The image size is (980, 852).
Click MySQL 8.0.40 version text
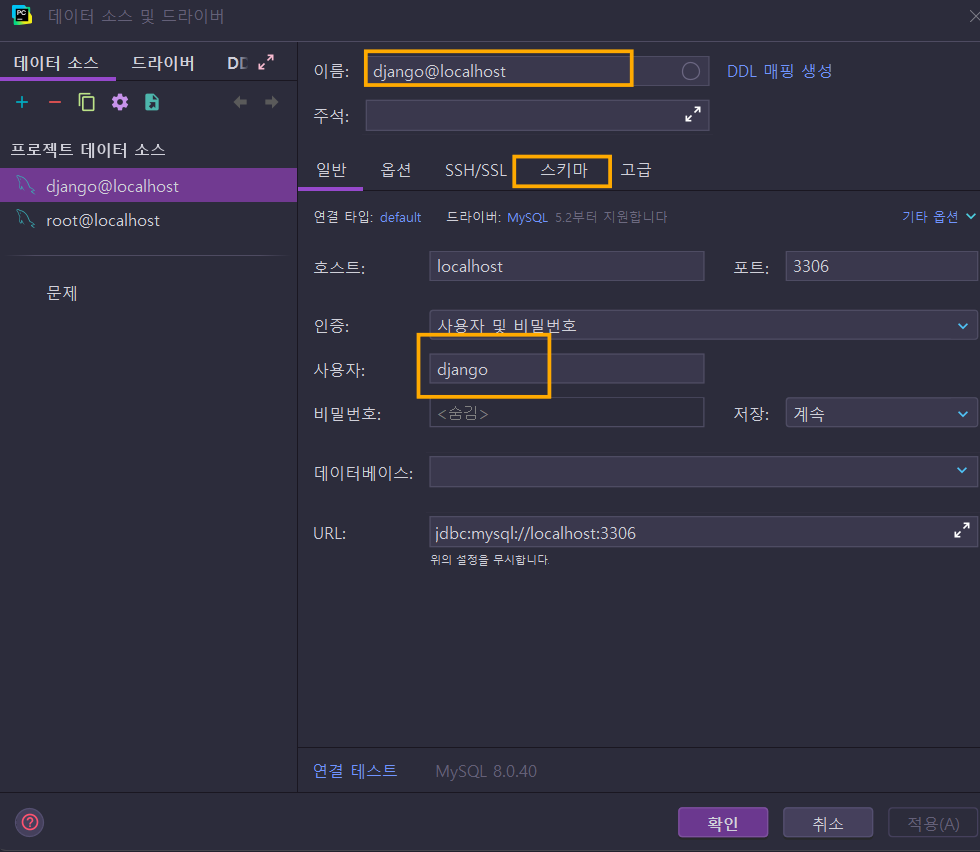click(x=486, y=771)
